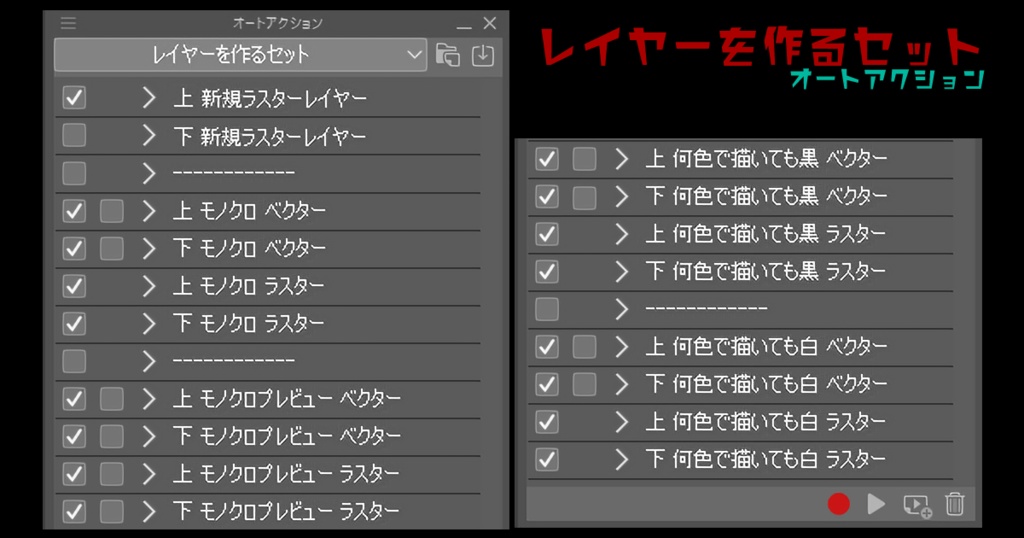Select the 上 何色で描いても白 ベクター action row
This screenshot has width=1024, height=538.
tap(741, 347)
